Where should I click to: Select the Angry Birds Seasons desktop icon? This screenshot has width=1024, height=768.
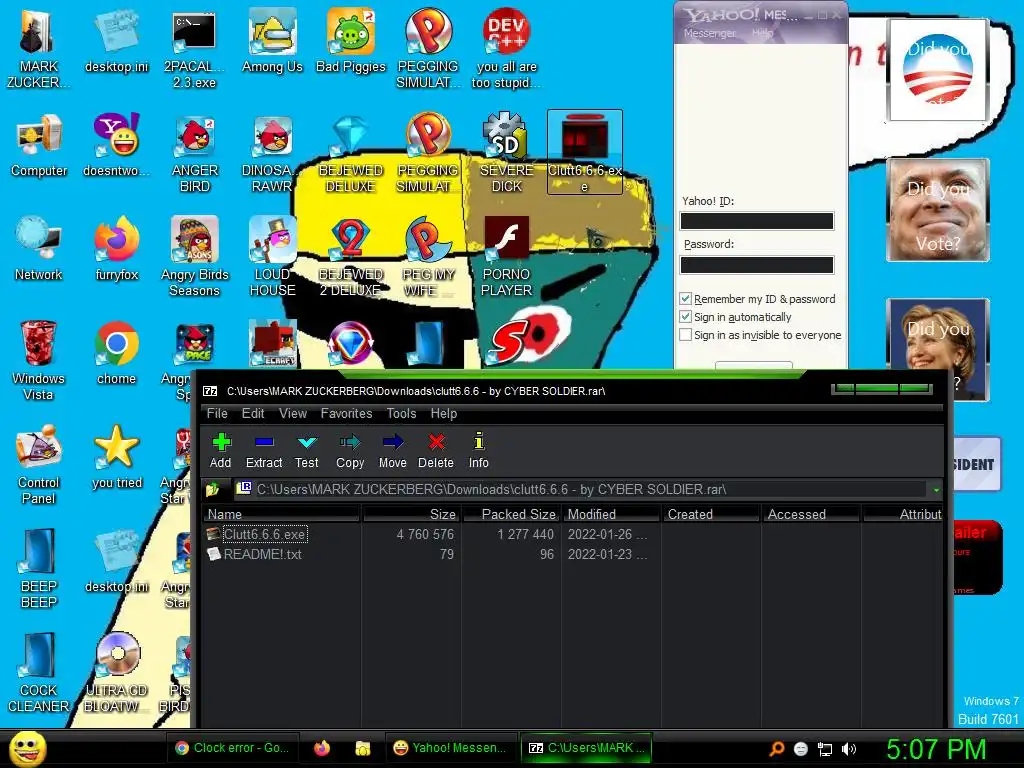coord(195,257)
